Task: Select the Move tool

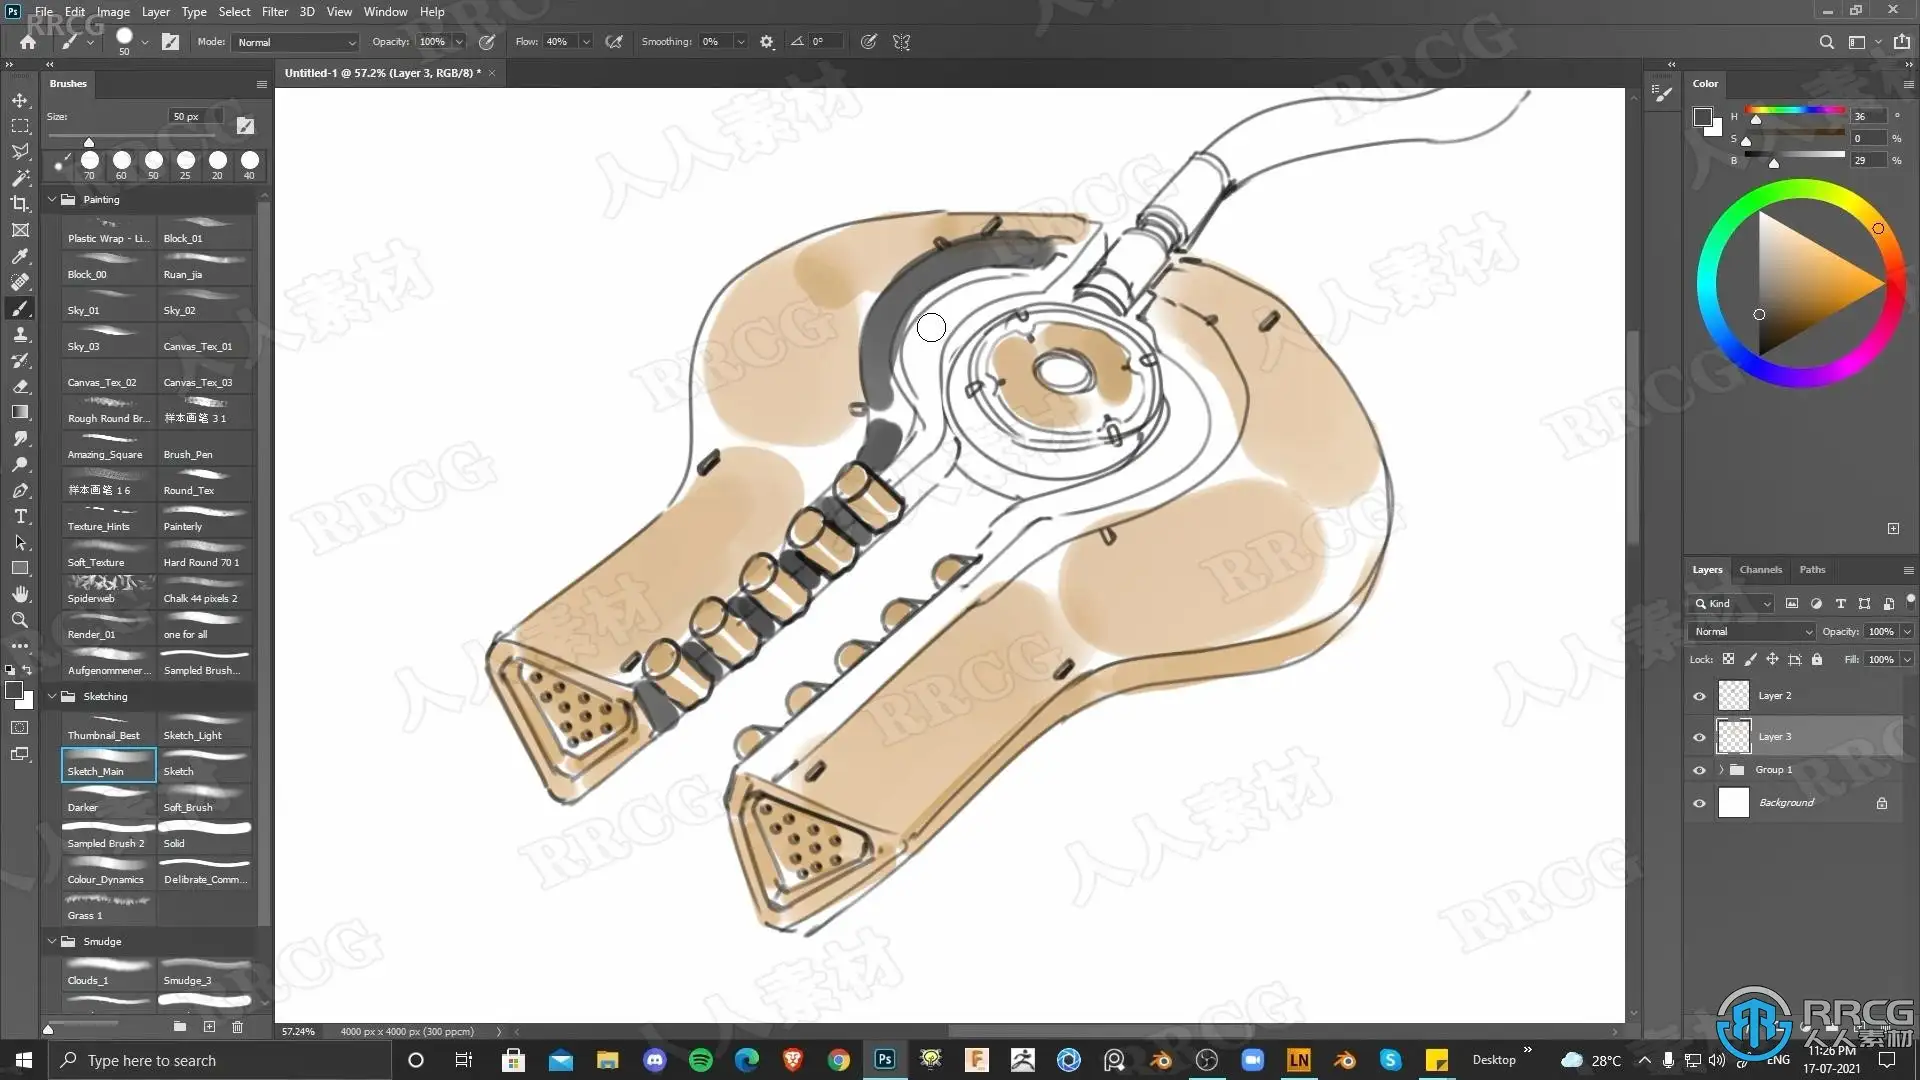Action: click(x=20, y=100)
